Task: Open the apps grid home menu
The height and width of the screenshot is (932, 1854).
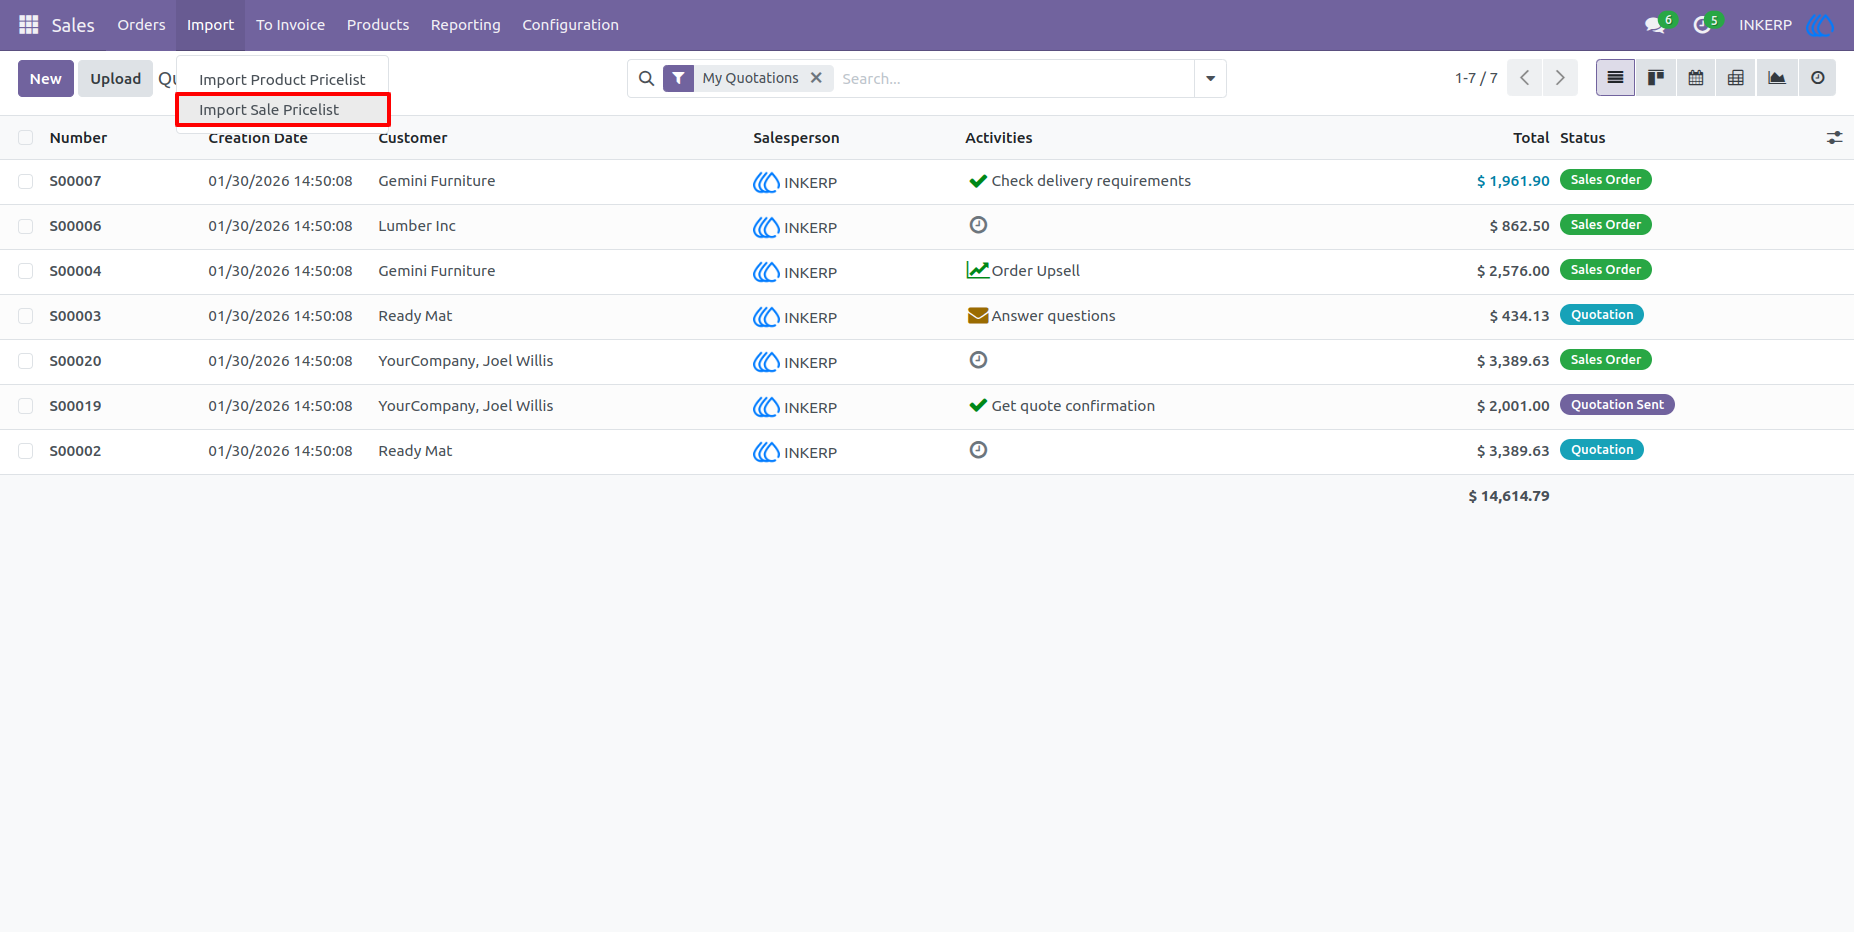Action: coord(29,24)
